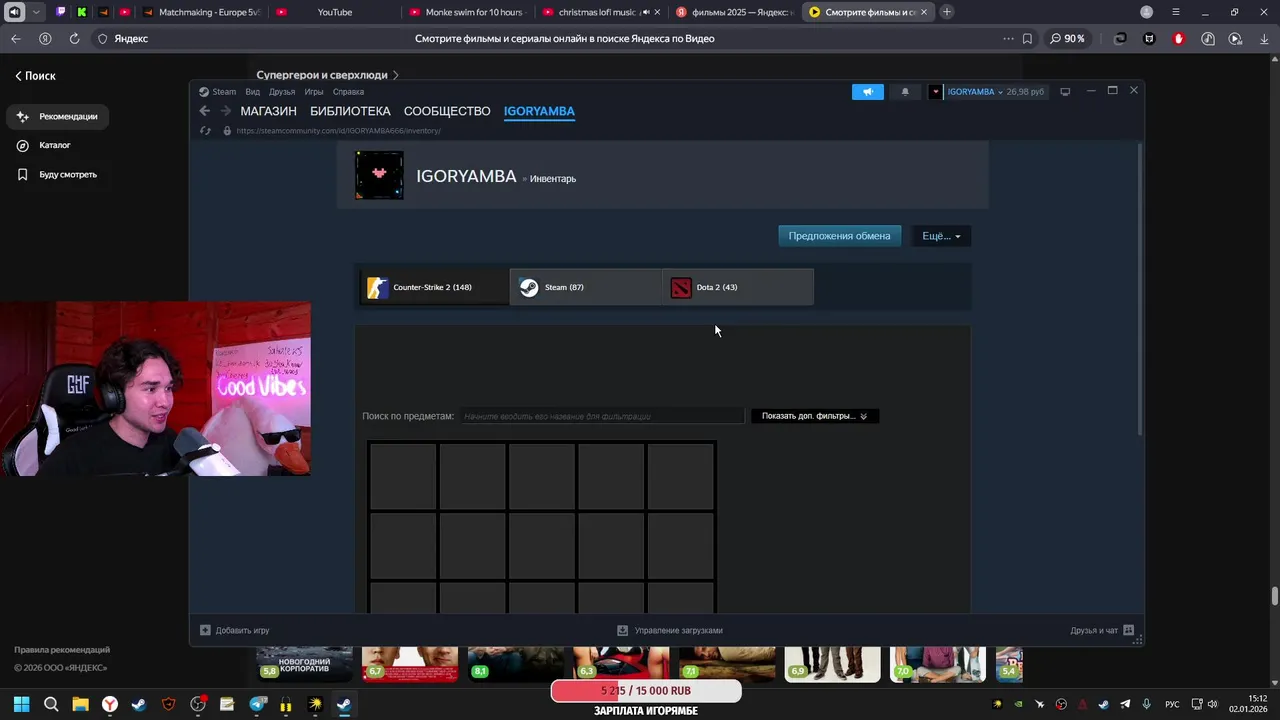The height and width of the screenshot is (720, 1280).
Task: Open Yandex Browser from taskbar
Action: tap(110, 704)
